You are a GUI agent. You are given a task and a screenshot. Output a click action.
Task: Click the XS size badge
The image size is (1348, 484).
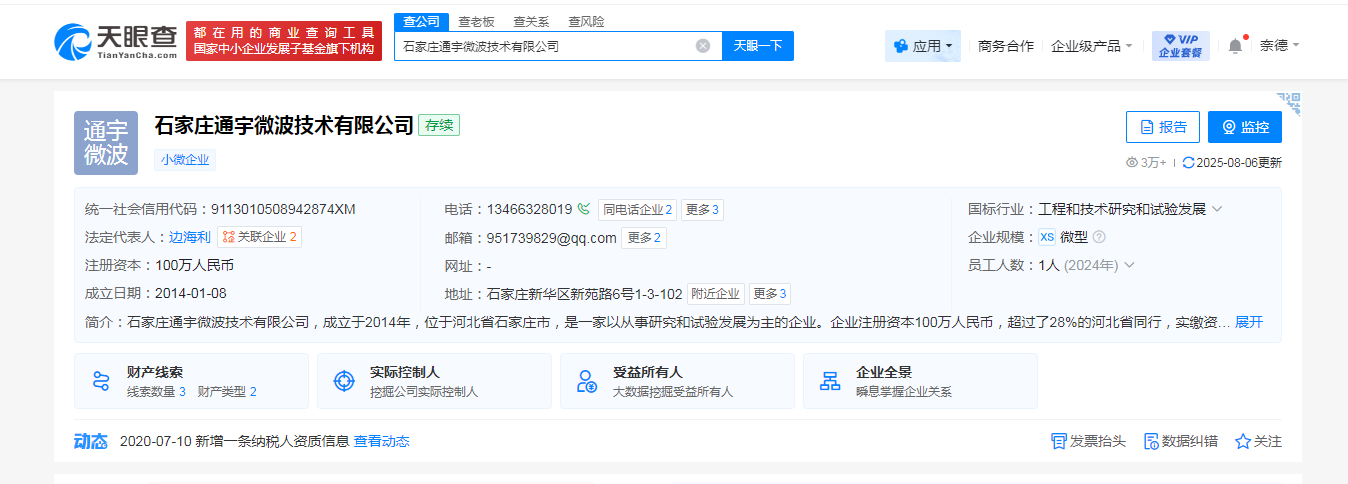(1047, 237)
